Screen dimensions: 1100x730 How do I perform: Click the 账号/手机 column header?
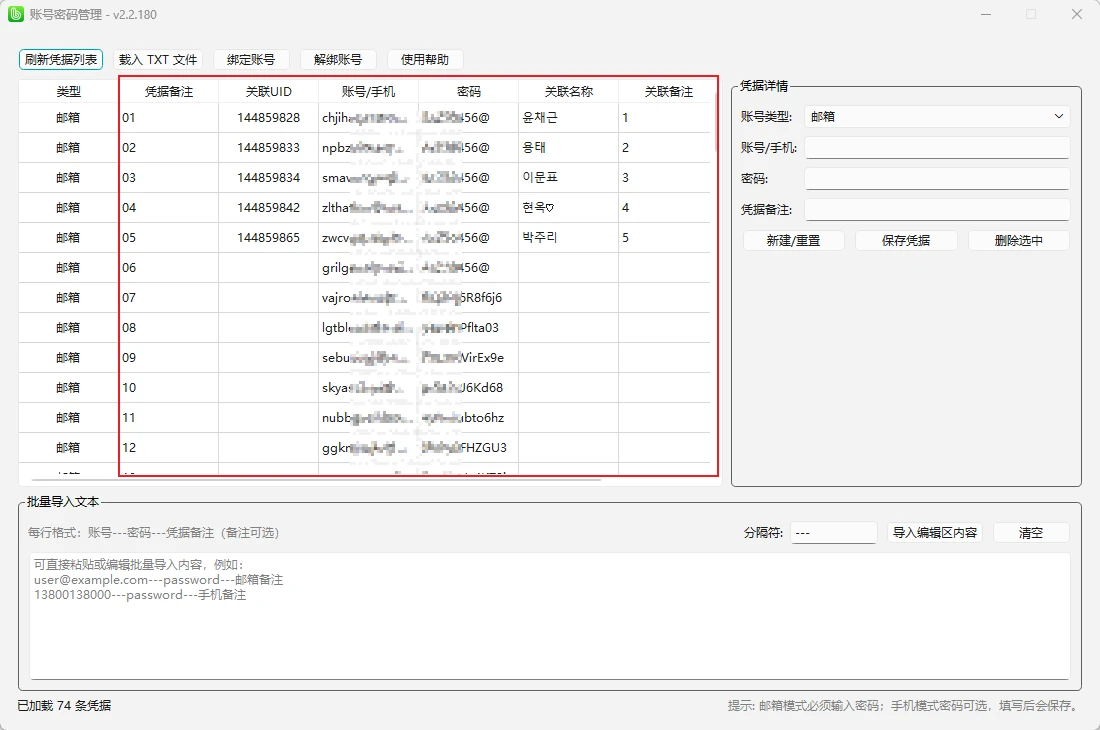click(368, 91)
